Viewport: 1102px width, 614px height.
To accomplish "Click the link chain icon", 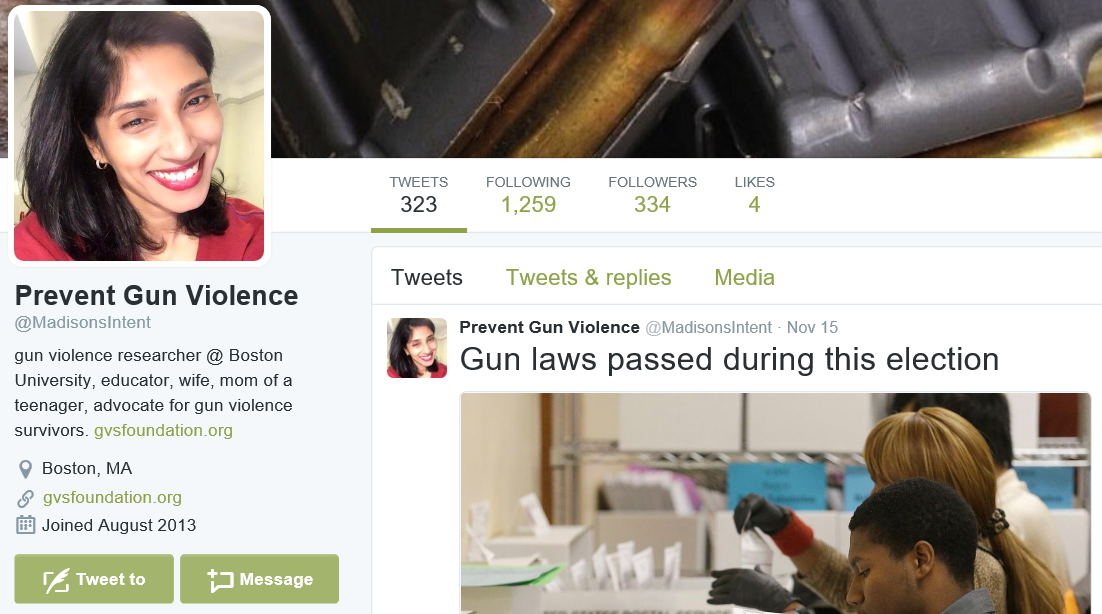I will click(25, 498).
